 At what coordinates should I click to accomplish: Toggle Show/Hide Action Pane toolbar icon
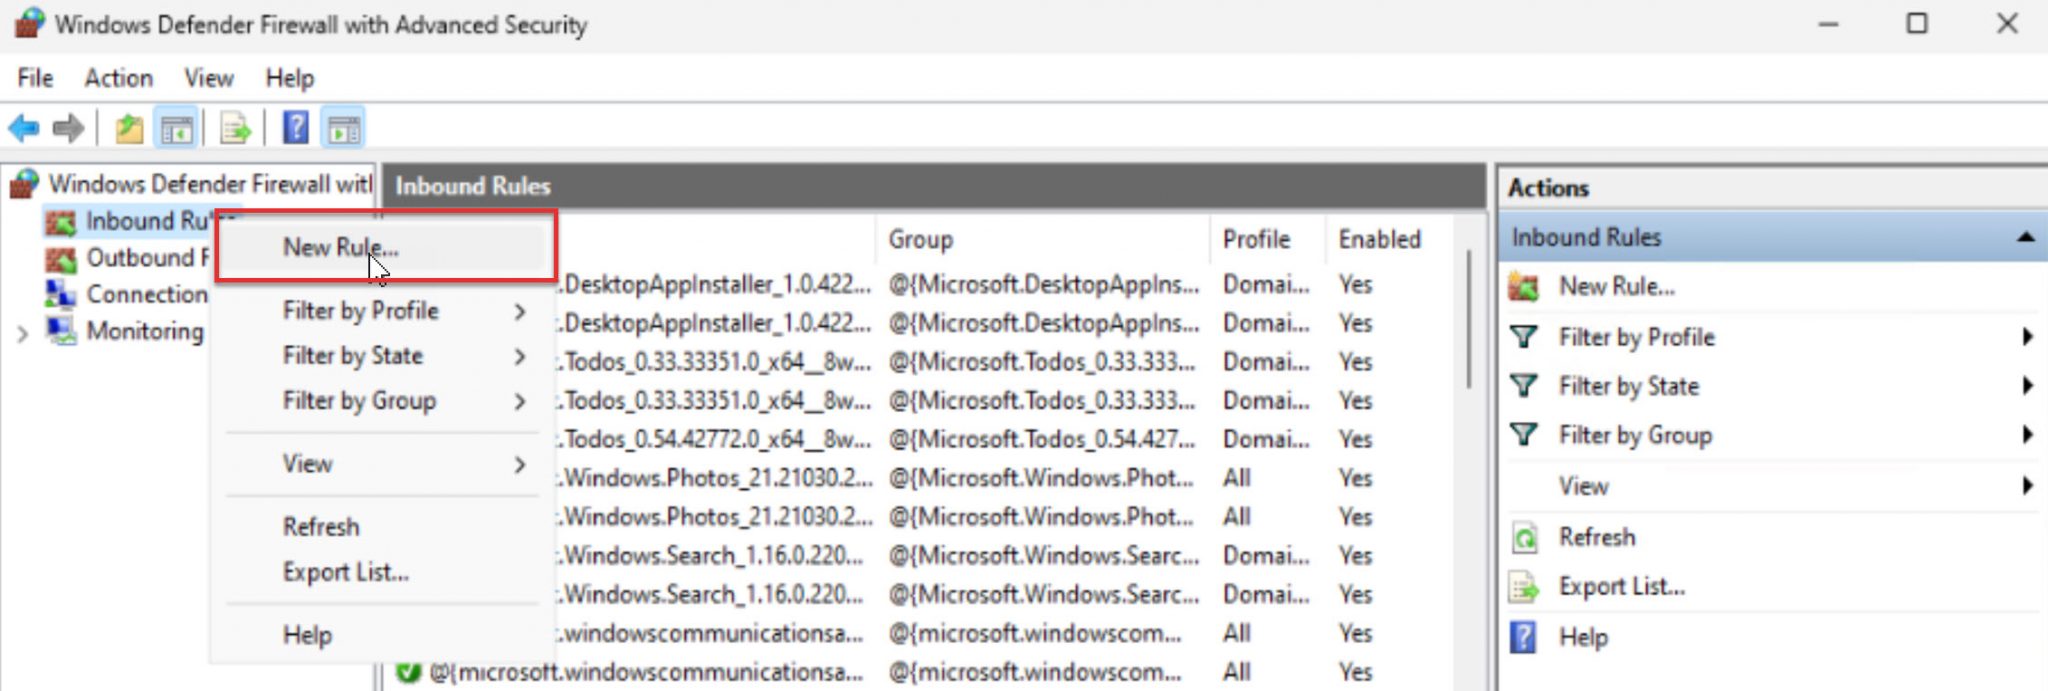(x=344, y=129)
